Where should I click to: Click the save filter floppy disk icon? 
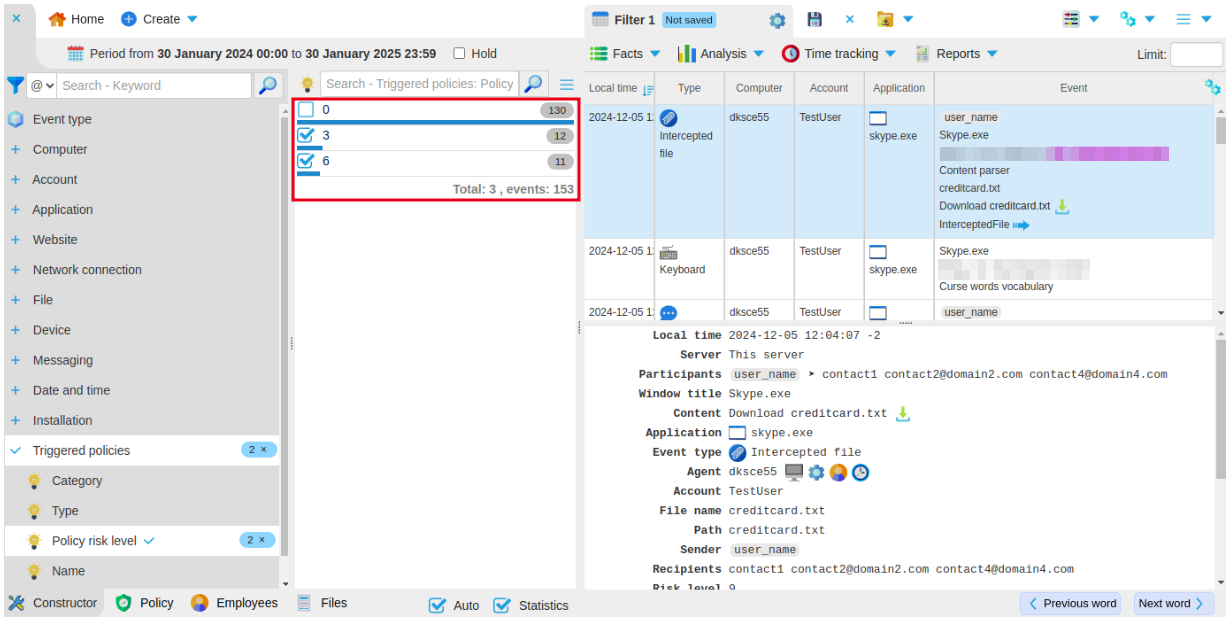click(815, 19)
